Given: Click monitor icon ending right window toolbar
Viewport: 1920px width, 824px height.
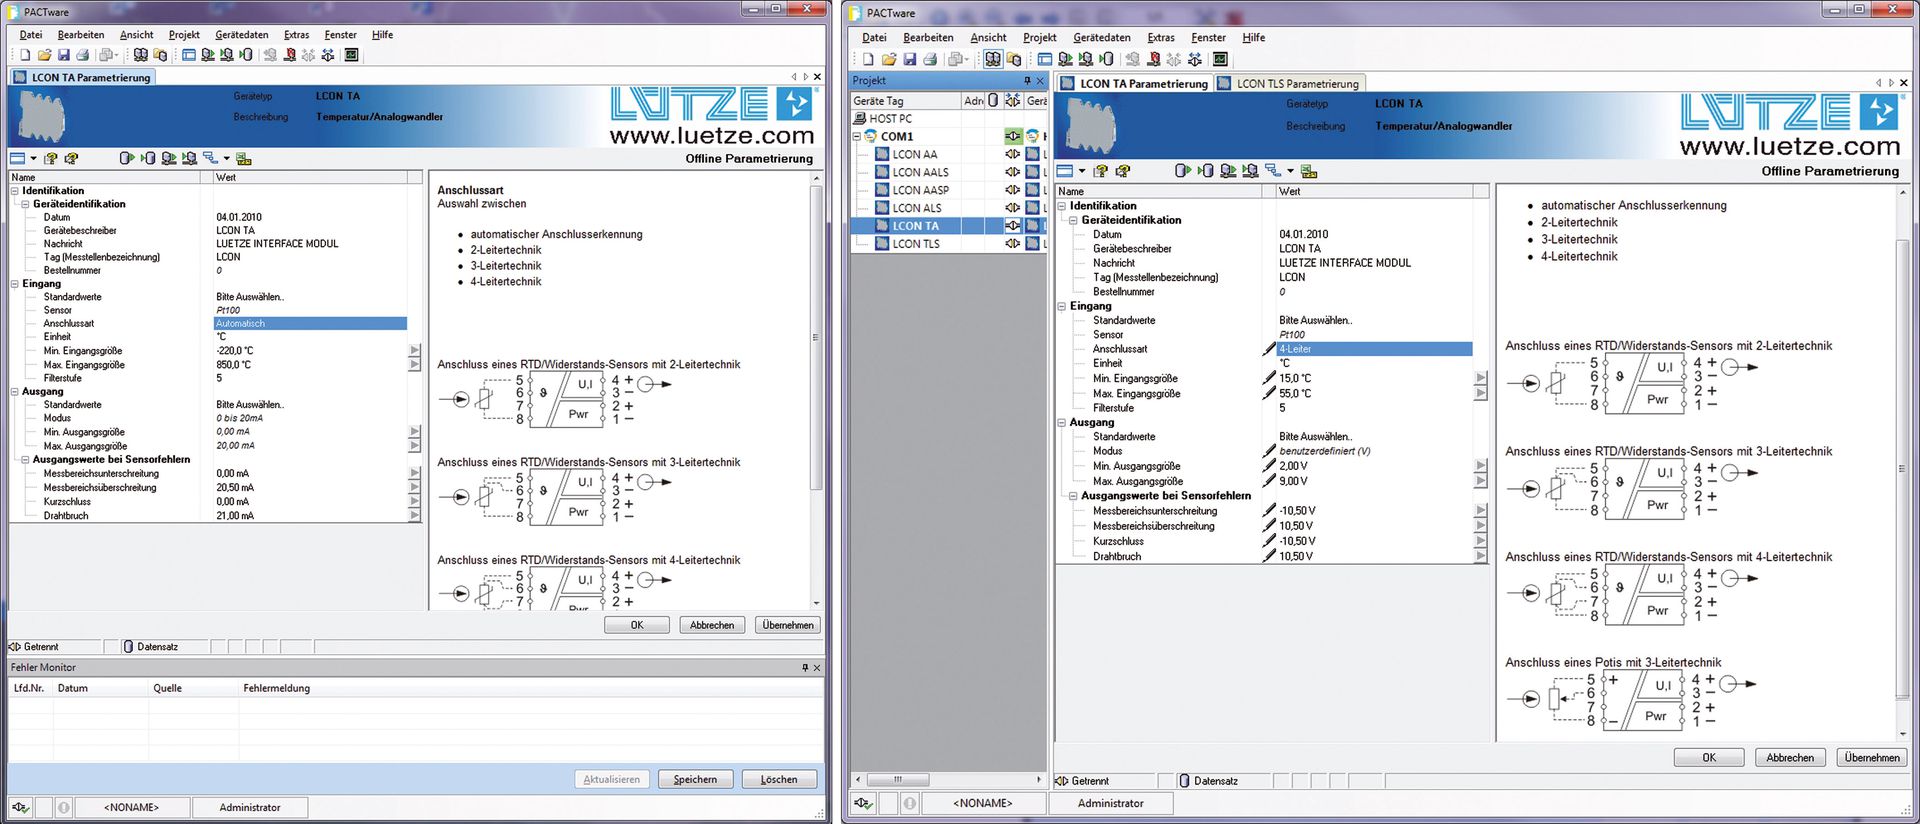Looking at the screenshot, I should (1220, 58).
